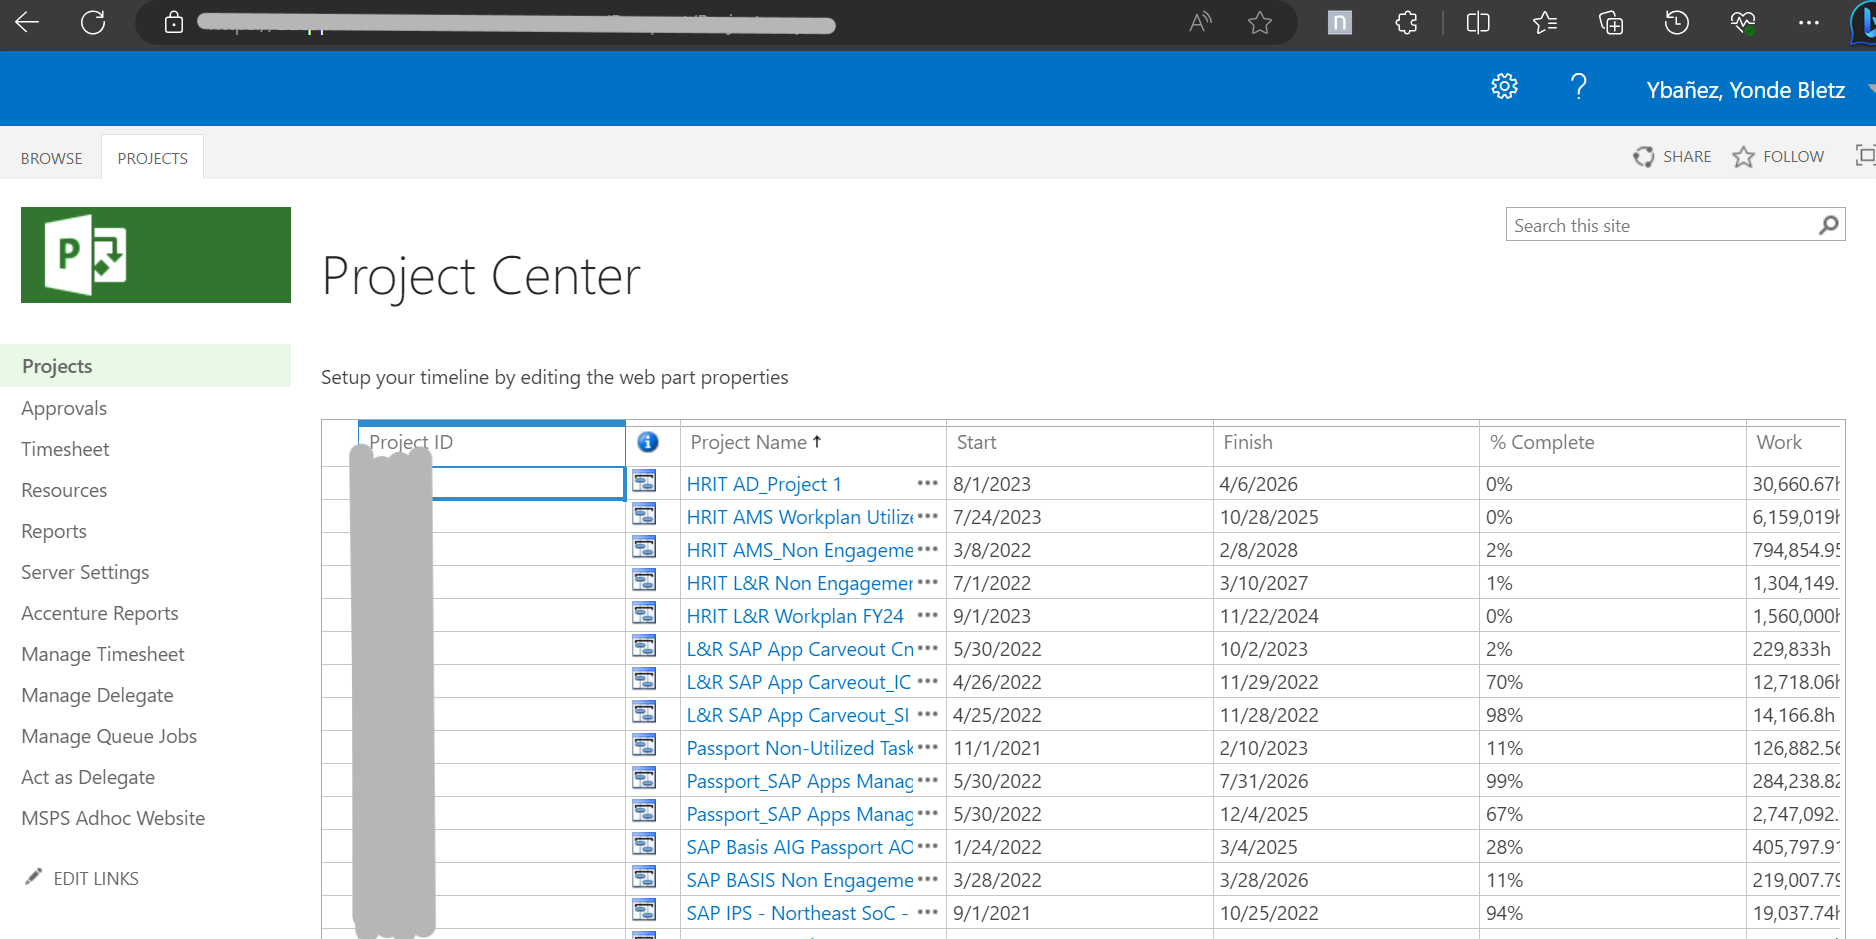Open ellipsis menu for L&R SAP App Carveout_IC
Screen dimensions: 1876x939
928,682
